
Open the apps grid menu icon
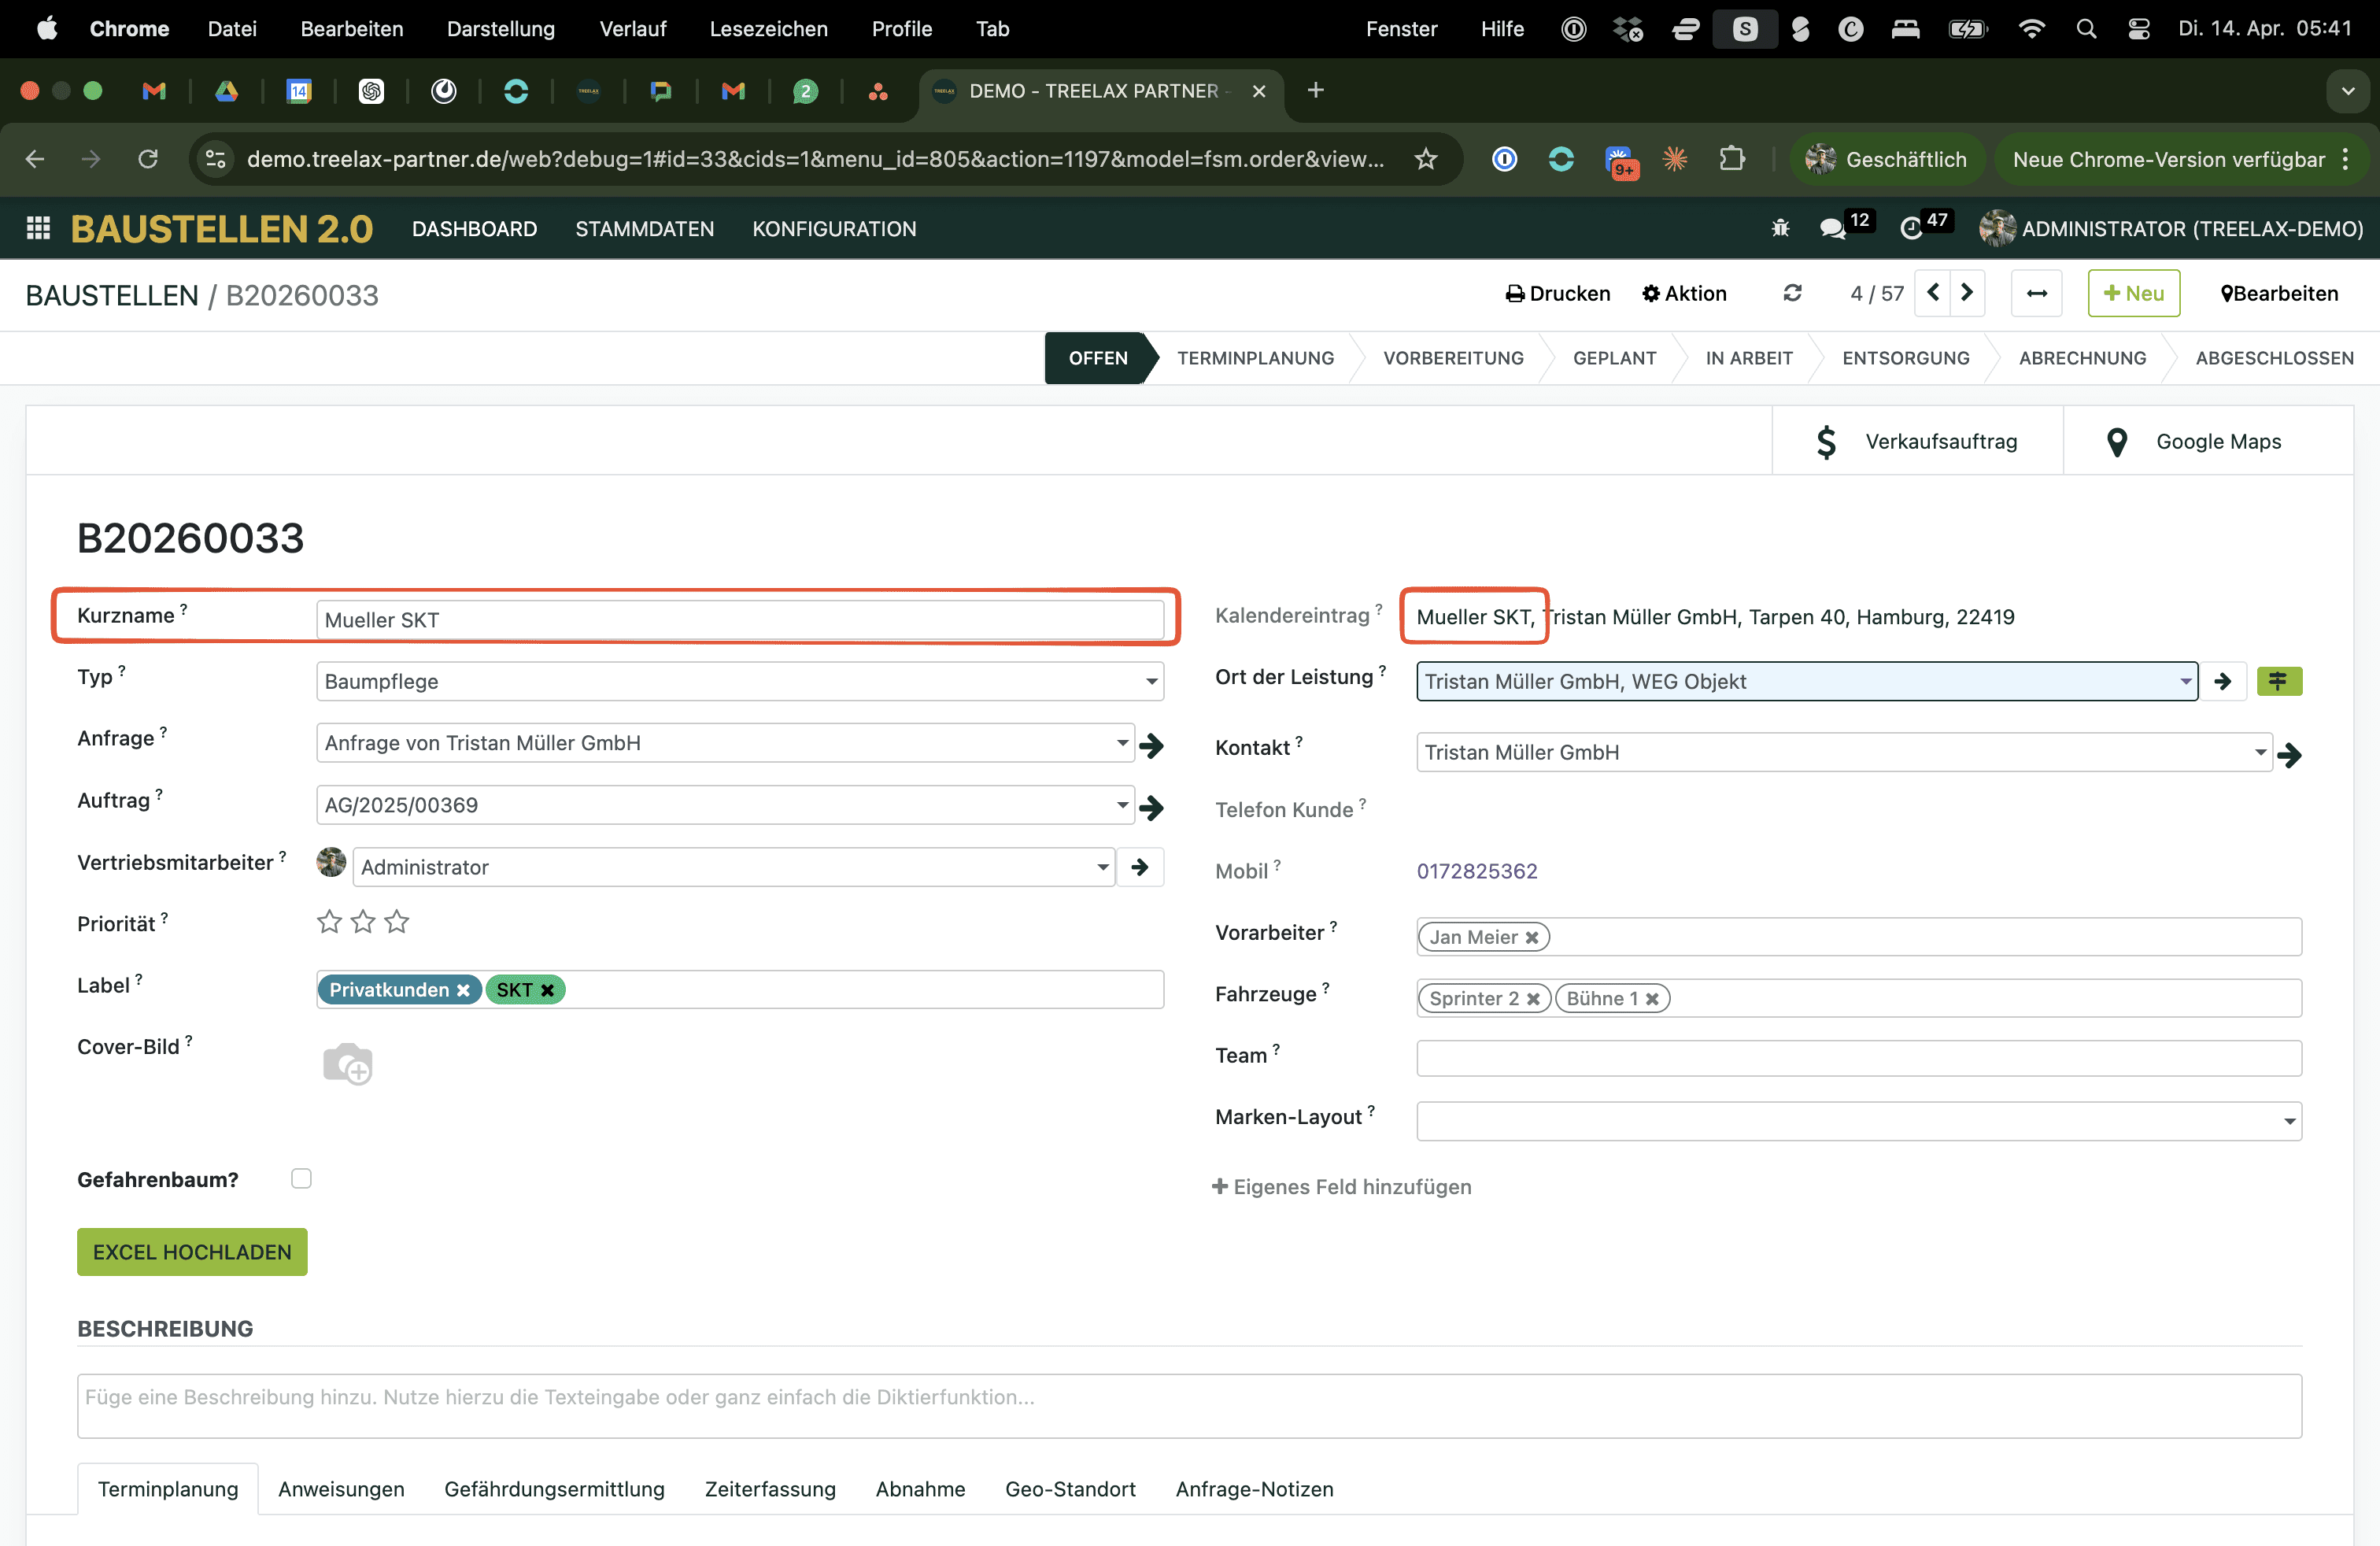click(38, 228)
